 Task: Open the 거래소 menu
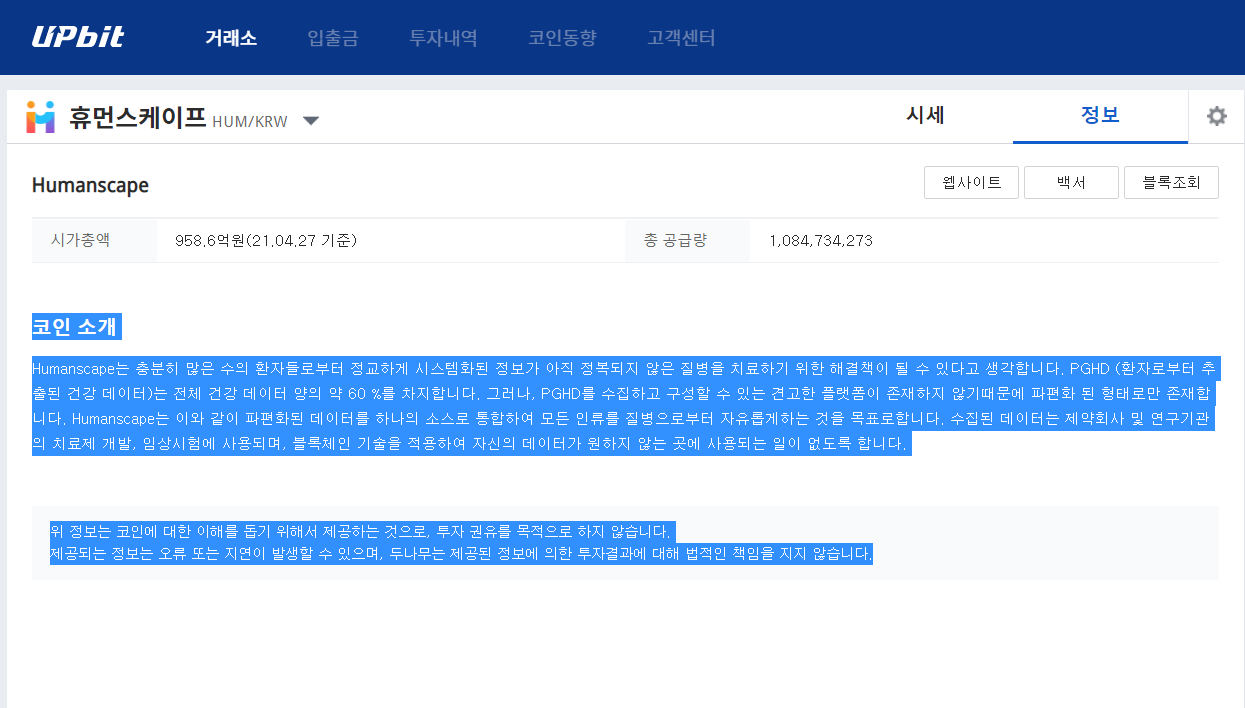231,38
